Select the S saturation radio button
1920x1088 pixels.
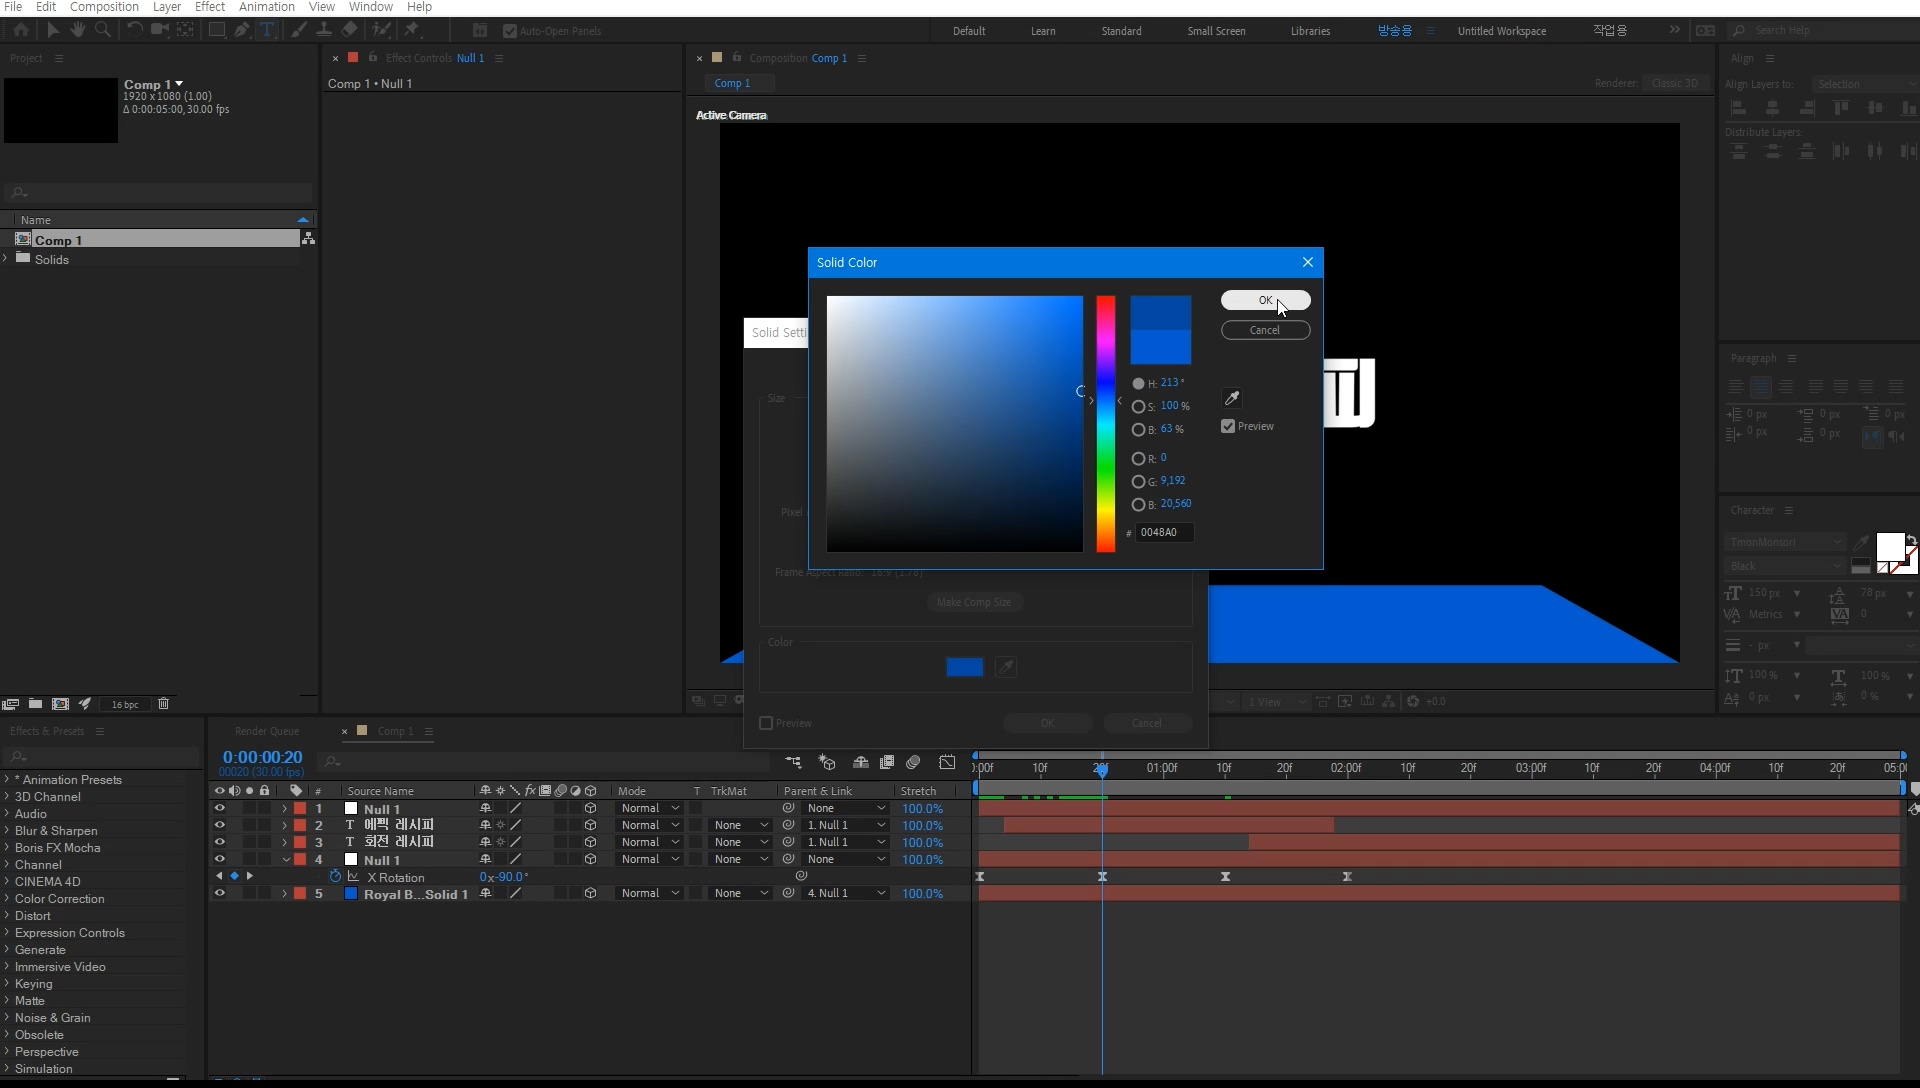pos(1138,406)
